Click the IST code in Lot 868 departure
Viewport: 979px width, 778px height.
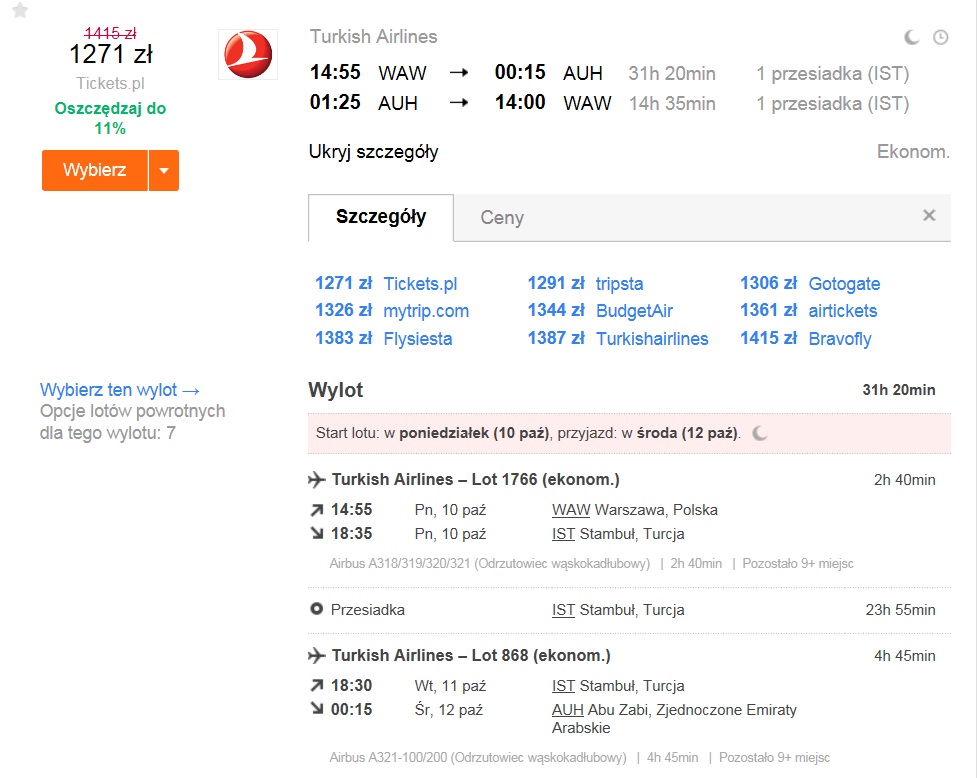tap(563, 686)
